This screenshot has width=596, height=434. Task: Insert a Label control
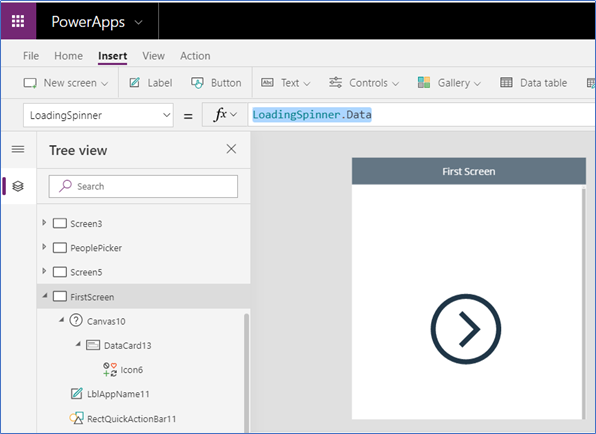tap(151, 83)
